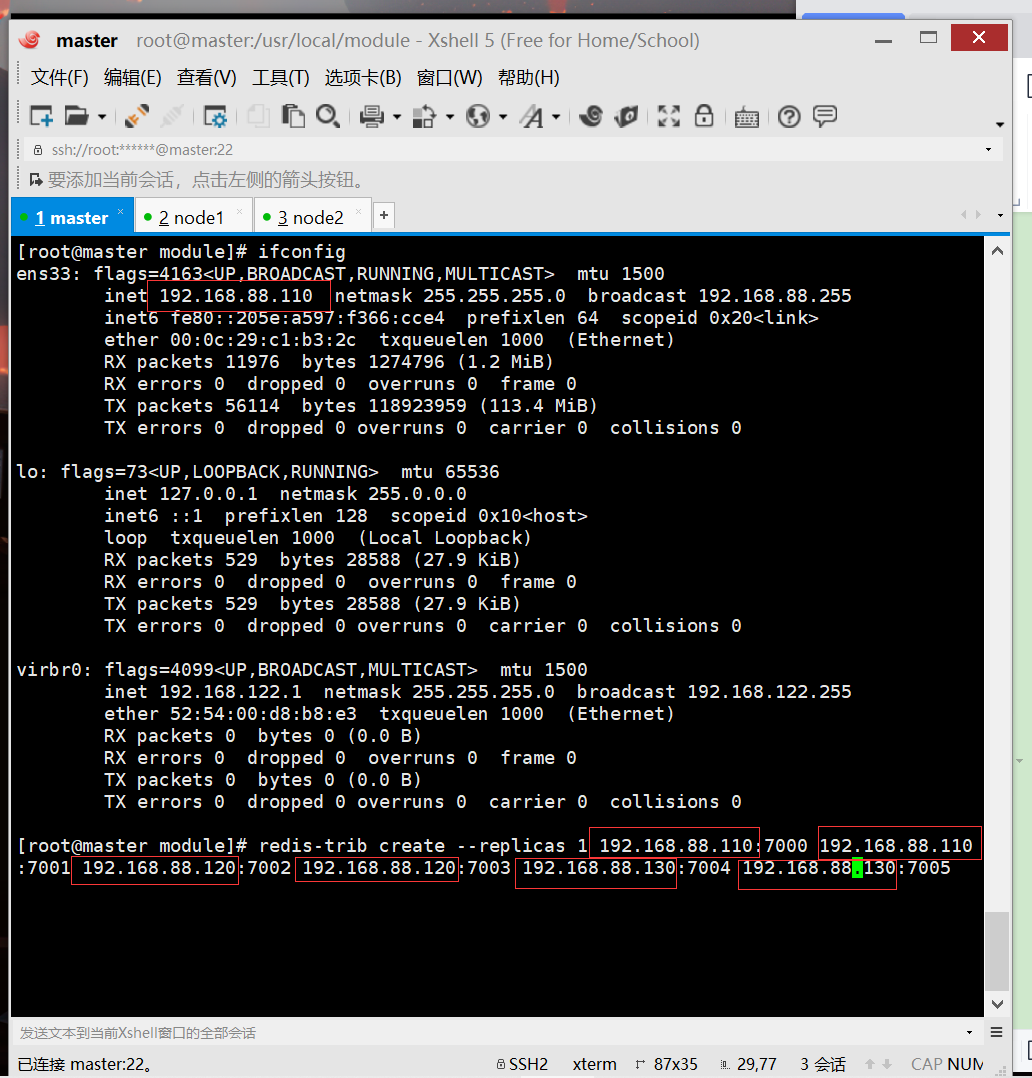
Task: Click the Xshell app icon in title bar
Action: (x=30, y=40)
